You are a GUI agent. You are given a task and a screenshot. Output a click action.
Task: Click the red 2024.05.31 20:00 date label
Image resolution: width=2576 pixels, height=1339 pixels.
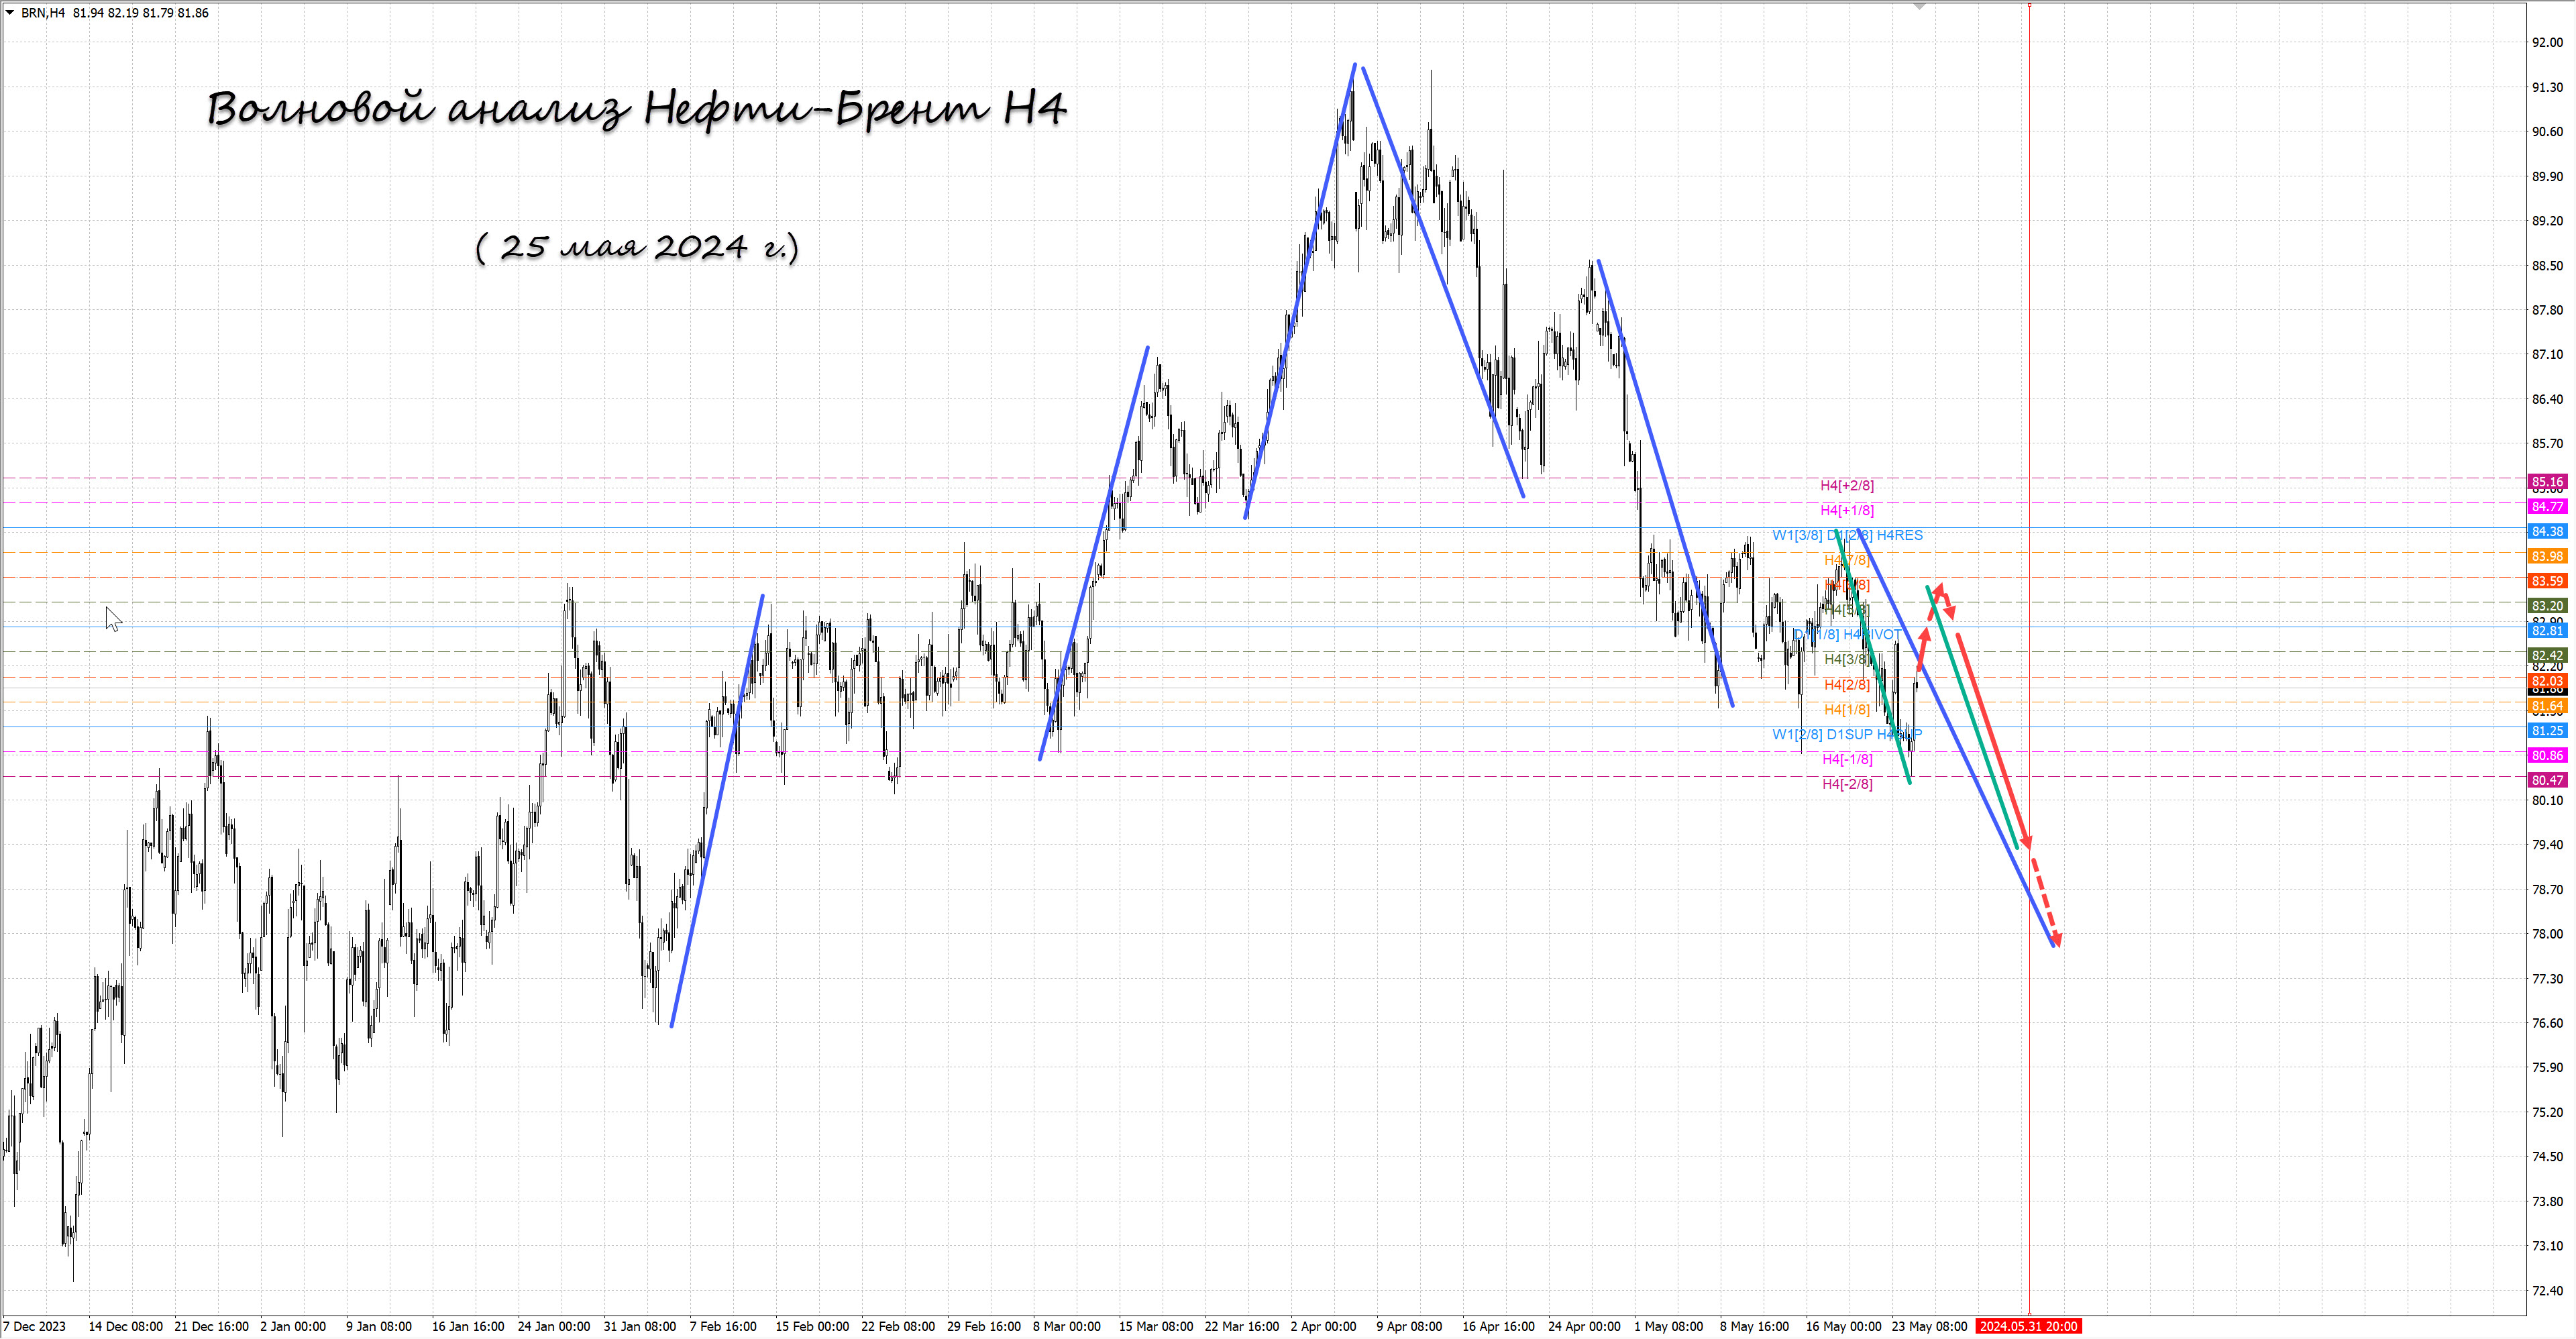pyautogui.click(x=2029, y=1326)
